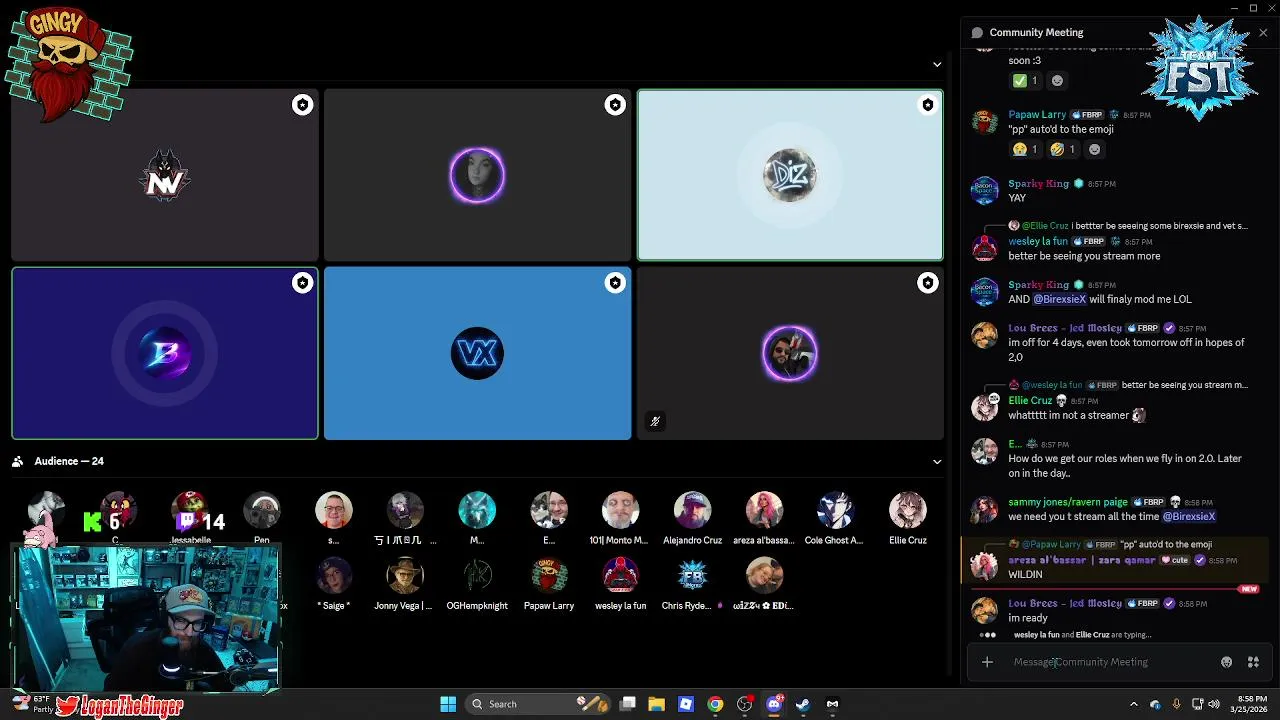Image resolution: width=1280 pixels, height=720 pixels.
Task: Open Steam from the taskbar
Action: (803, 704)
